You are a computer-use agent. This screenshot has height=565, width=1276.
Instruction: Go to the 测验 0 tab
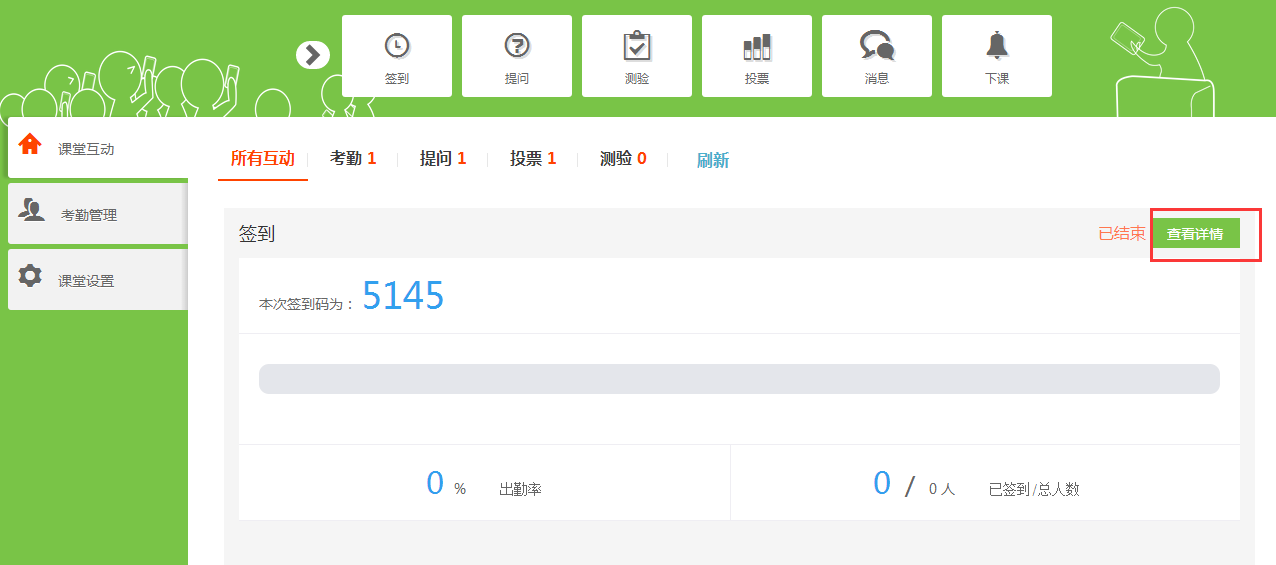(623, 158)
